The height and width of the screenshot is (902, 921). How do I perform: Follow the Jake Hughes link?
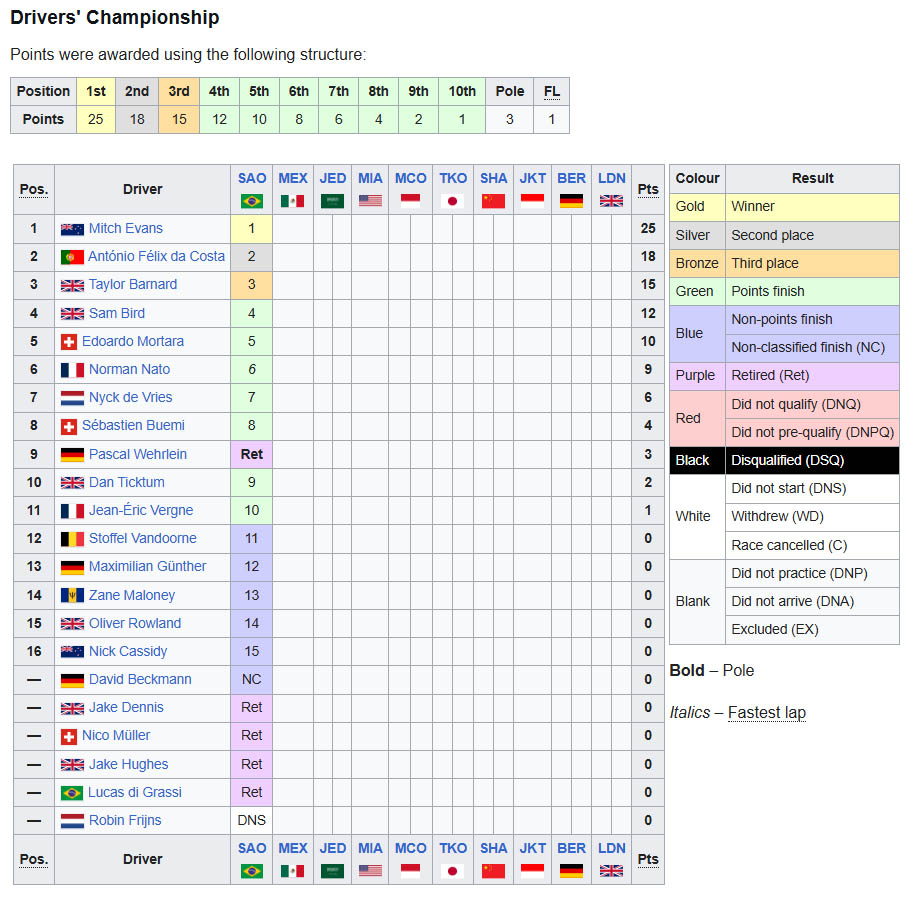(x=129, y=764)
